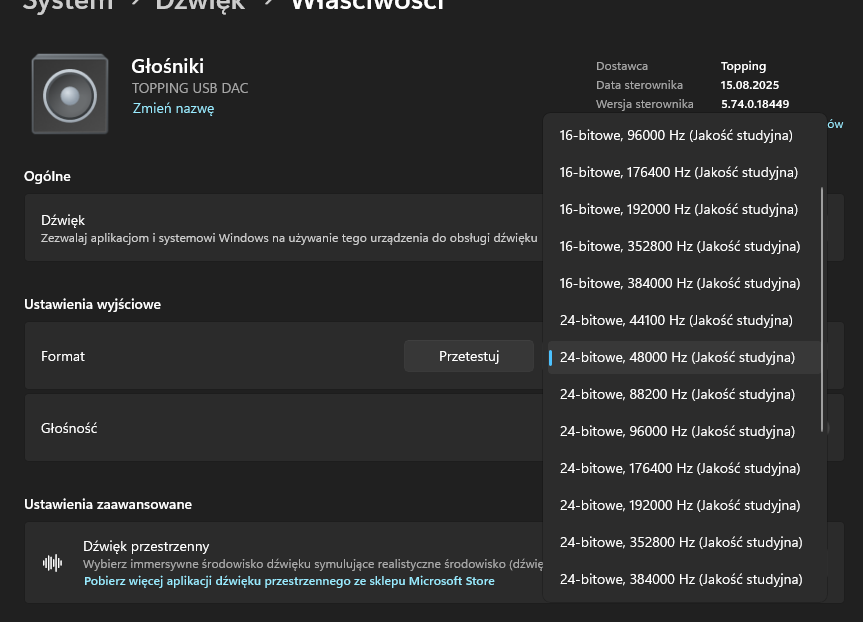This screenshot has width=863, height=622.
Task: Pick 16-bitowe, 352800 Hz format
Action: 680,246
